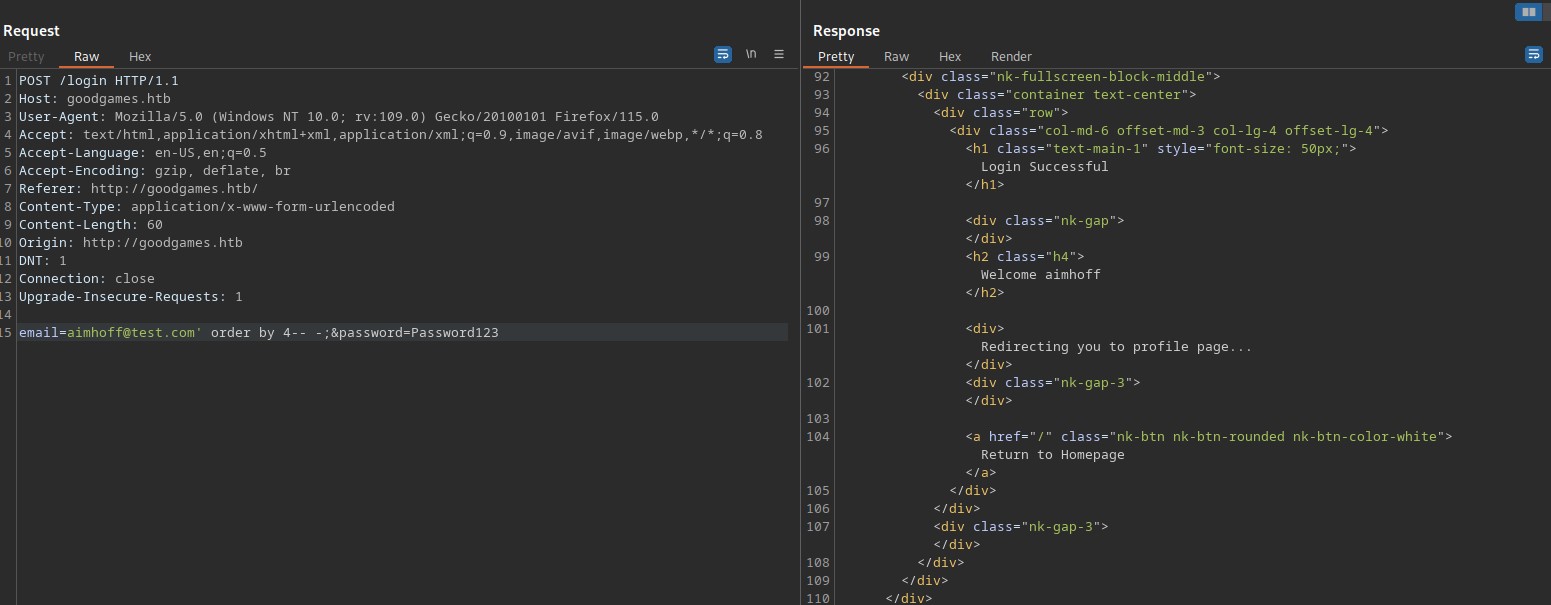Screen dimensions: 1551x605
Task: Click the h1 class="text-main-1" line
Action: pos(1161,149)
